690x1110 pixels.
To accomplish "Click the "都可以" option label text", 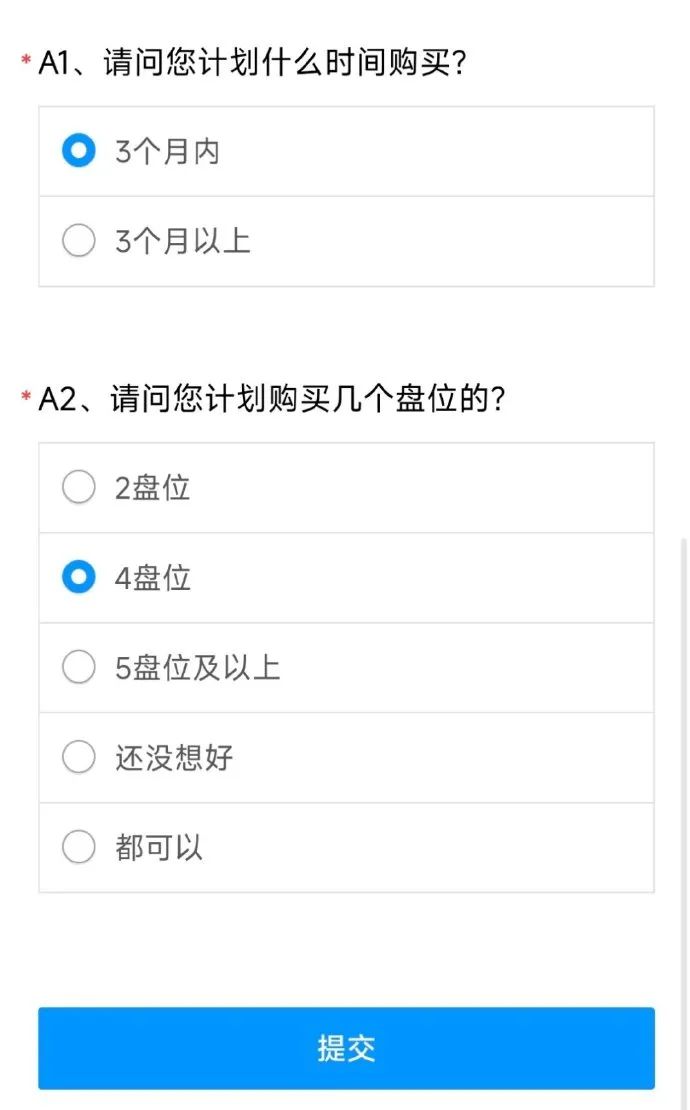I will tap(159, 847).
